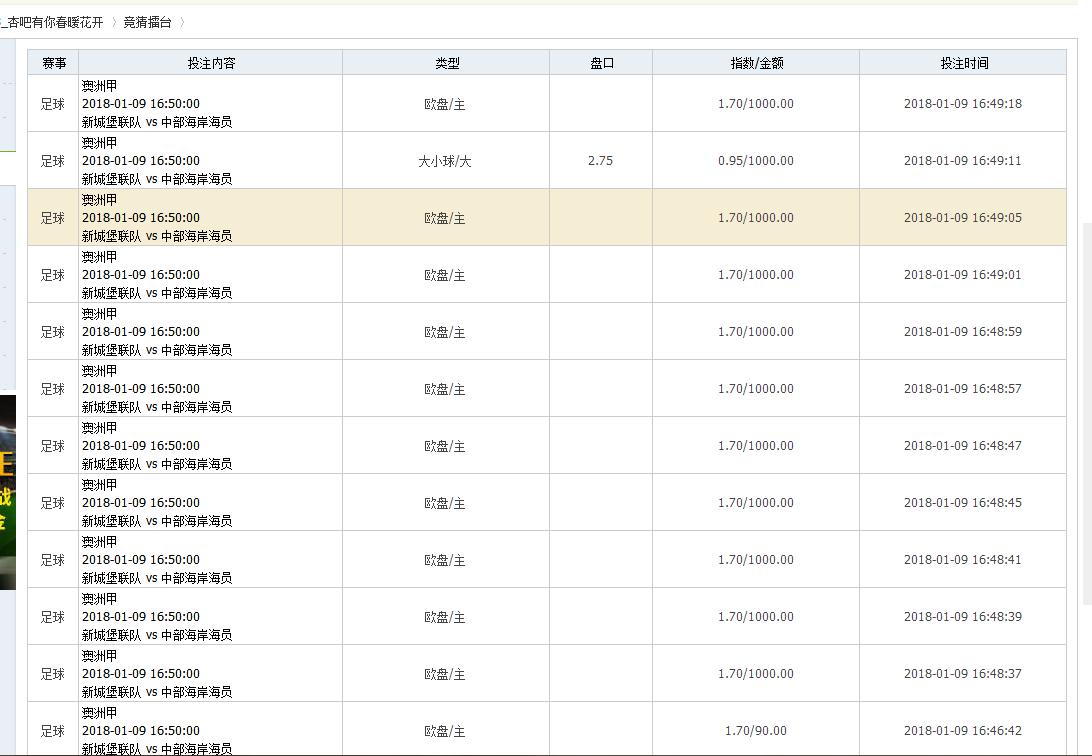
Task: Select the 投注内容 column header
Action: click(211, 63)
